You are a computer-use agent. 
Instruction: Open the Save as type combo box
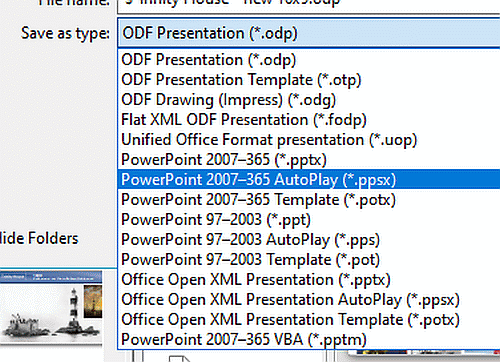(x=309, y=33)
